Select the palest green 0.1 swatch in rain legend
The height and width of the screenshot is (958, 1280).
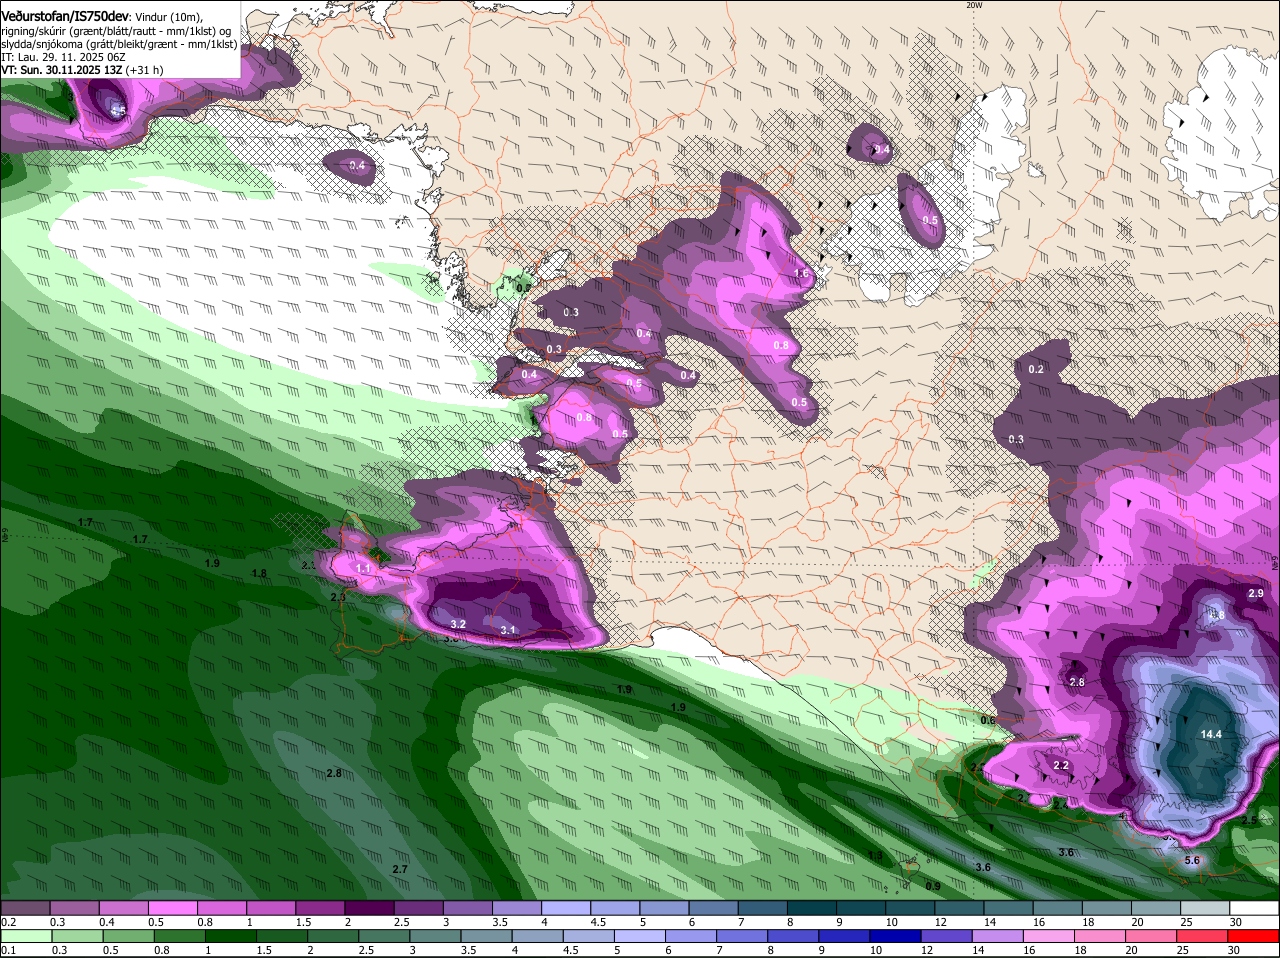click(25, 936)
